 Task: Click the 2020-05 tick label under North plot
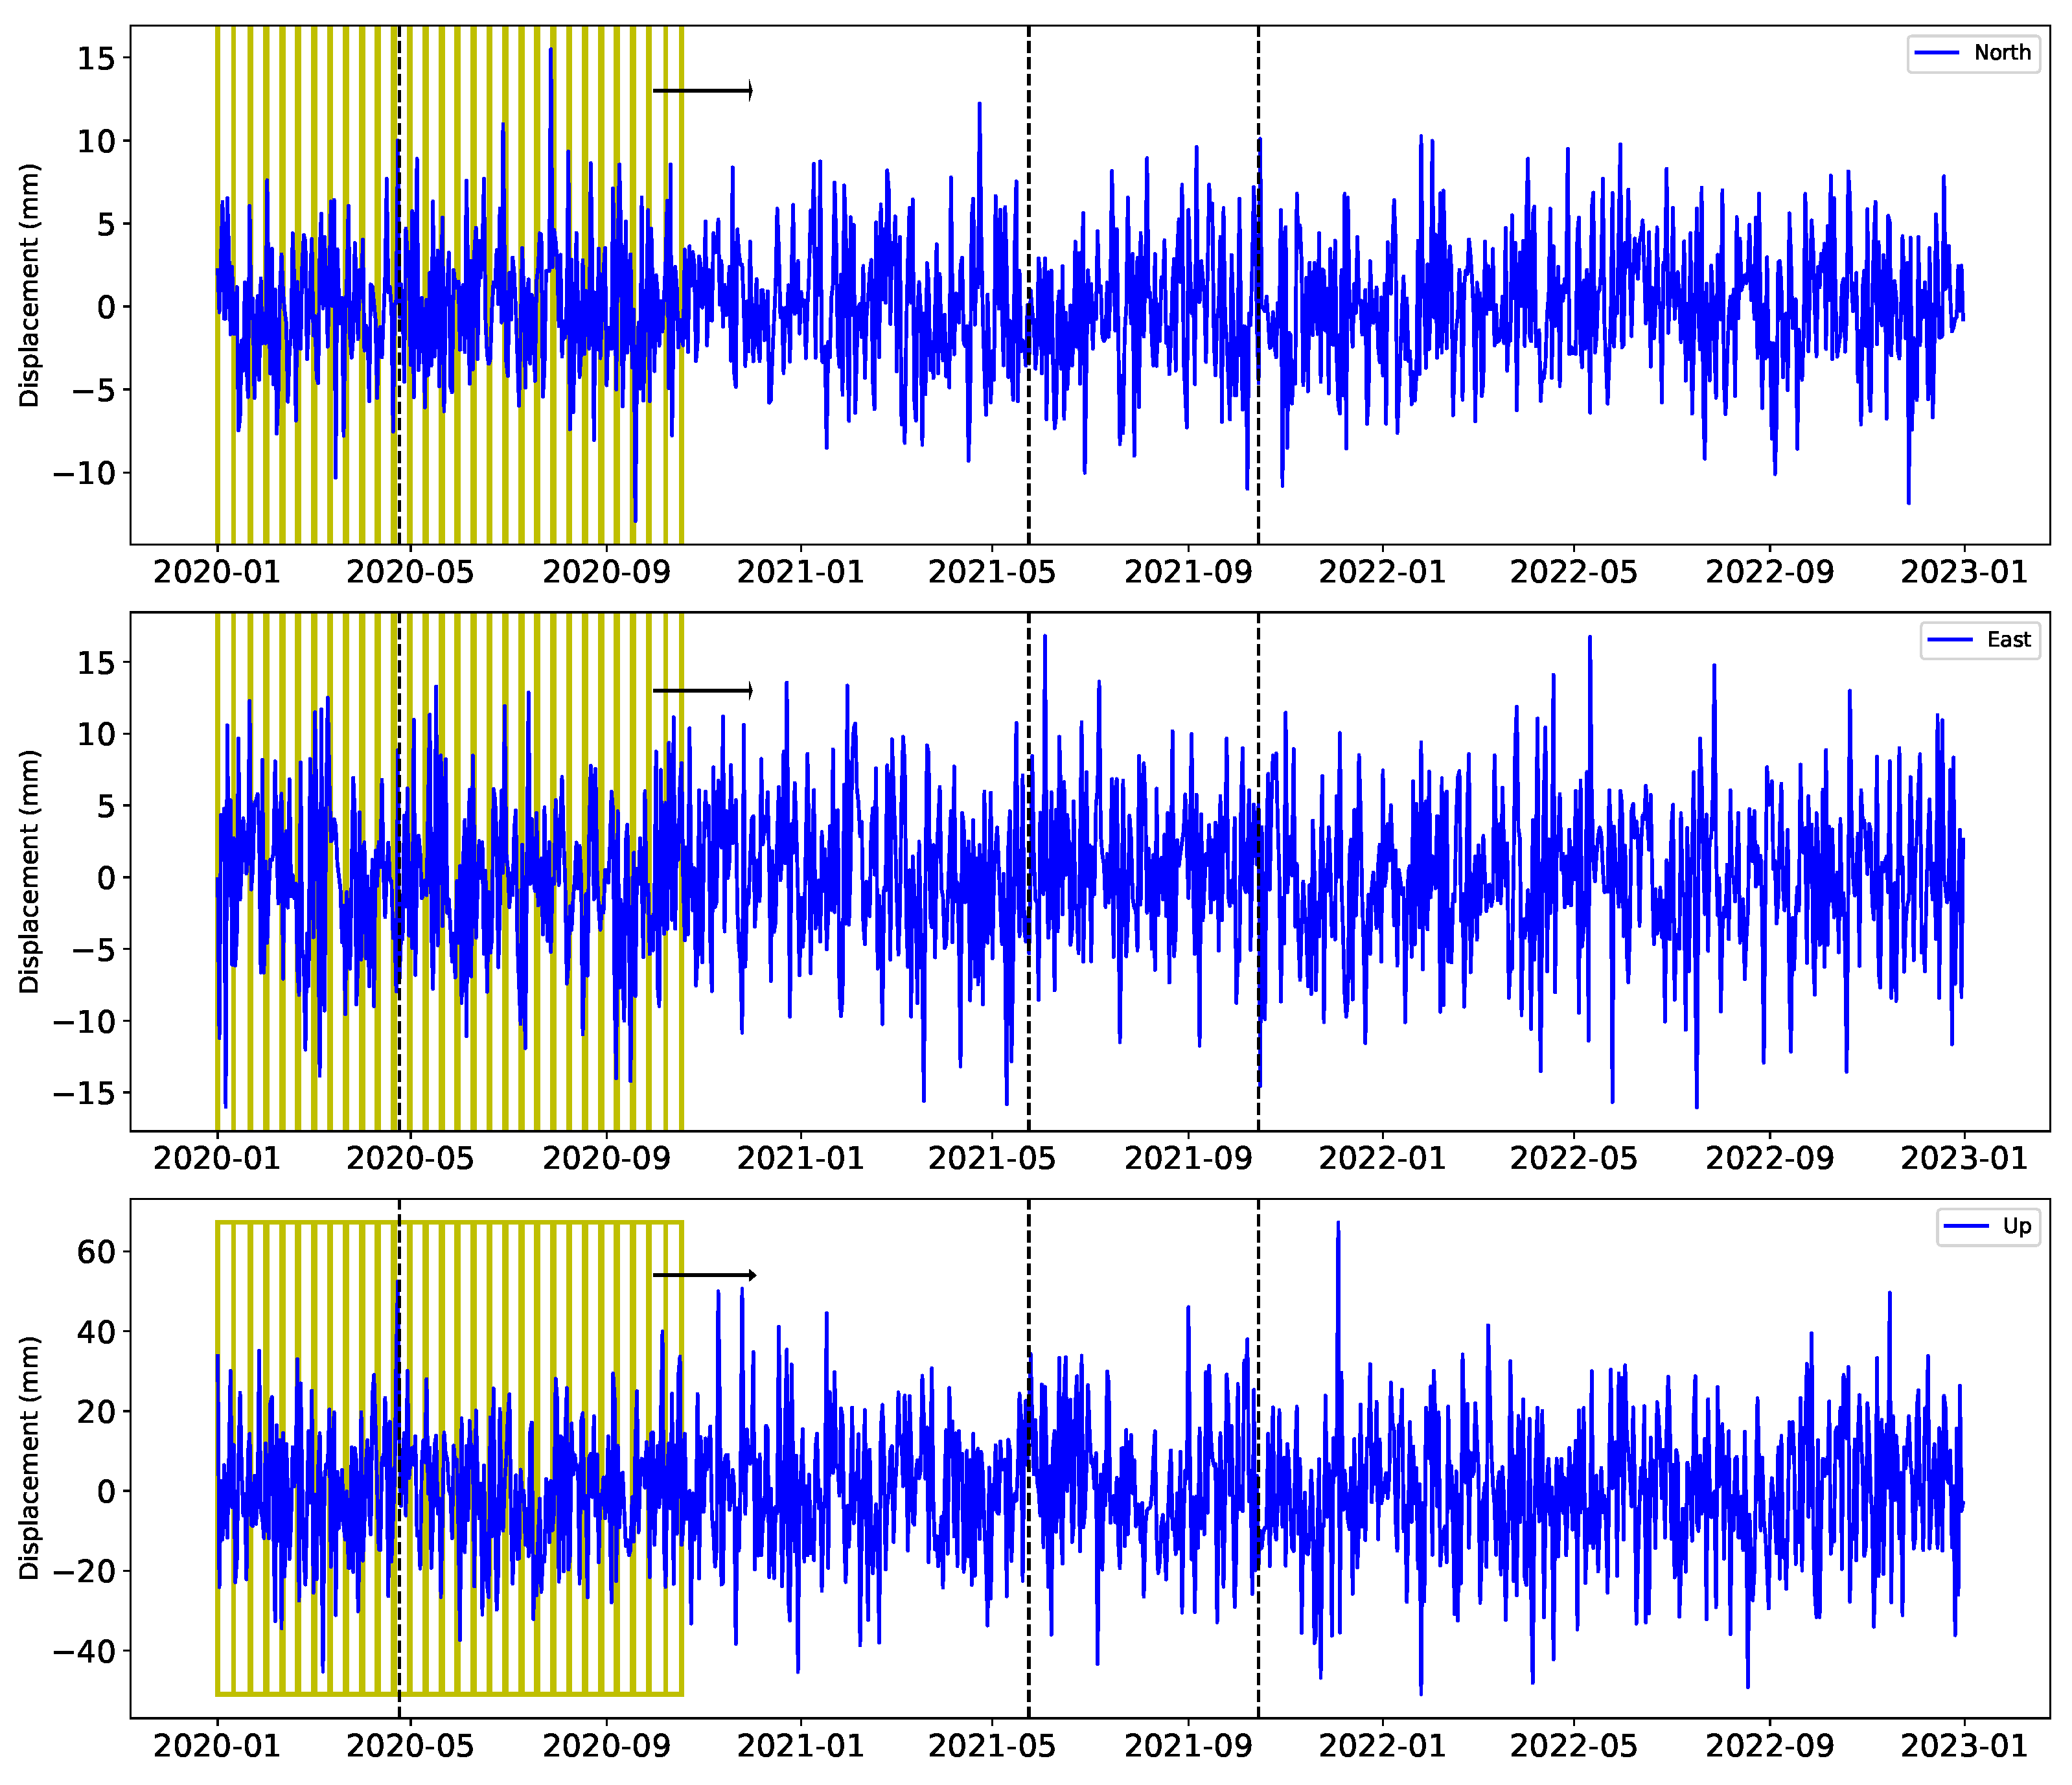[410, 572]
